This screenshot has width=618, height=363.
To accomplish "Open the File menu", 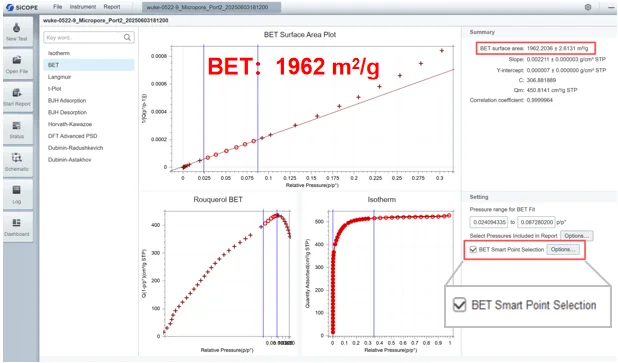I will [x=58, y=7].
